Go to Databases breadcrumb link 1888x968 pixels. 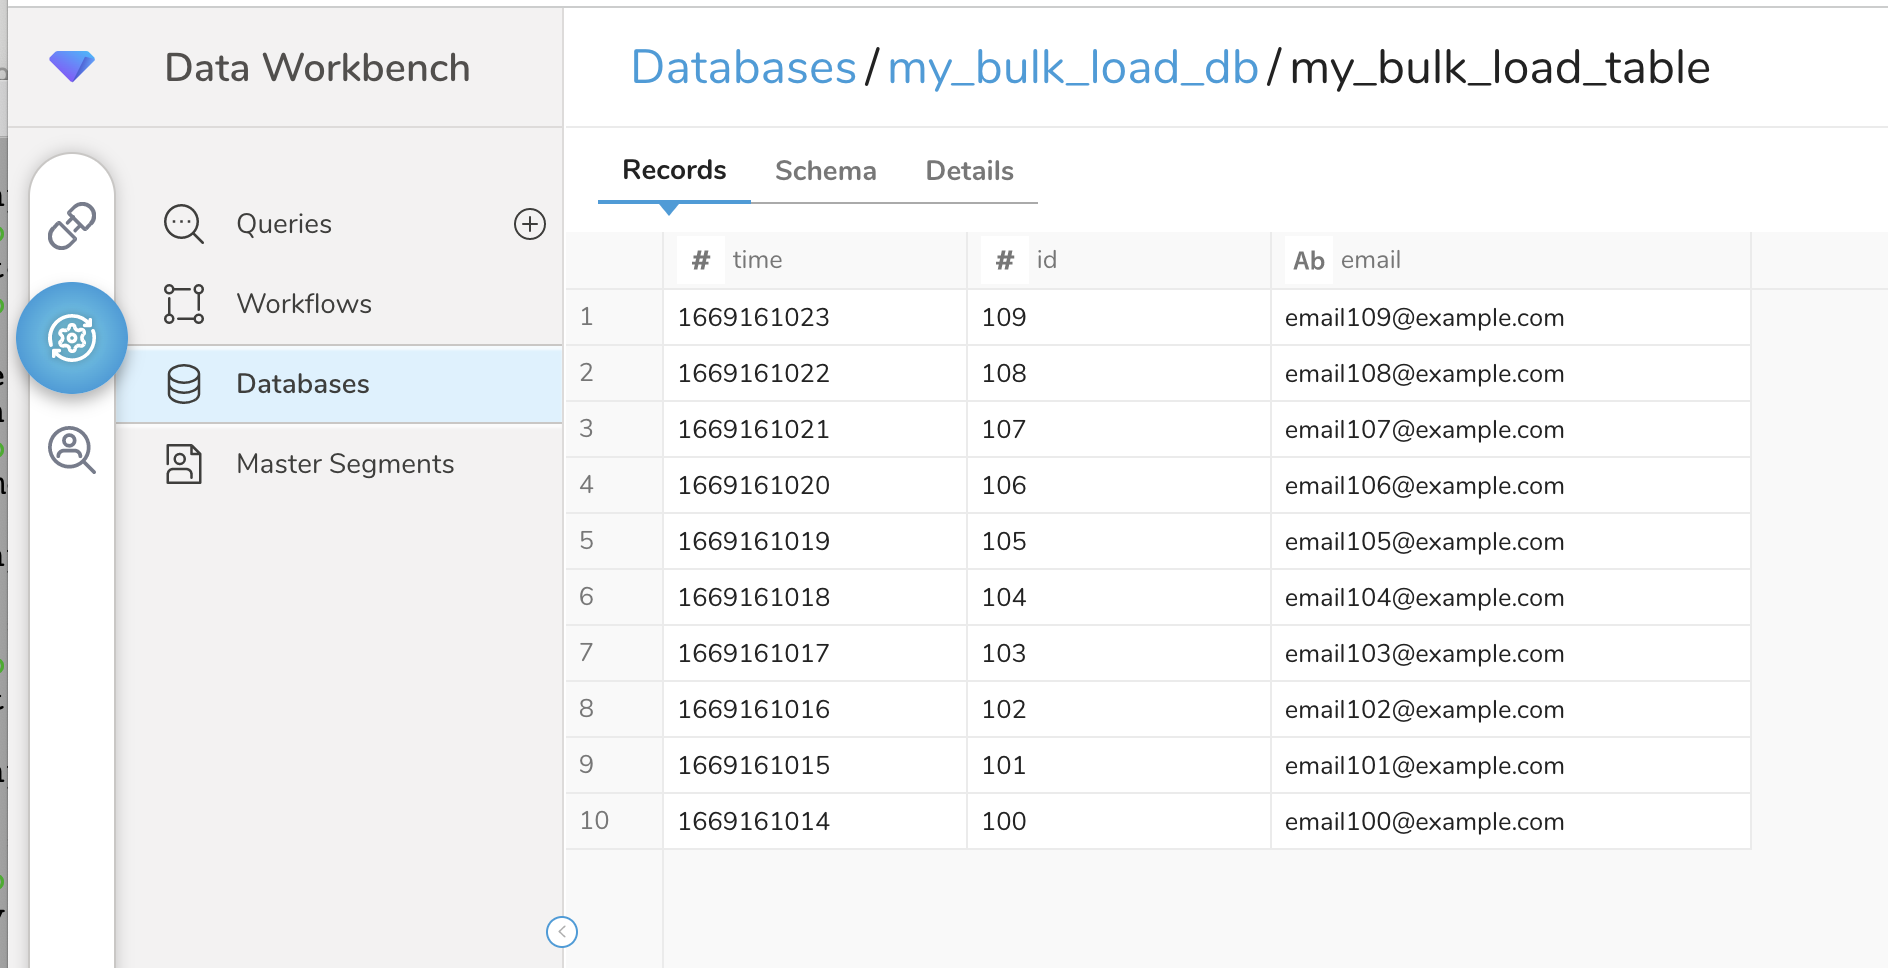(743, 68)
